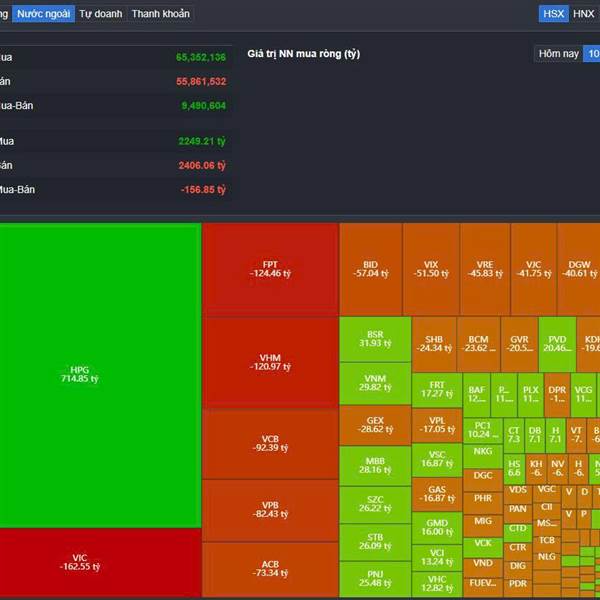This screenshot has height=600, width=600.
Task: Click the PNJ 25.48 tỷ tile
Action: (375, 579)
